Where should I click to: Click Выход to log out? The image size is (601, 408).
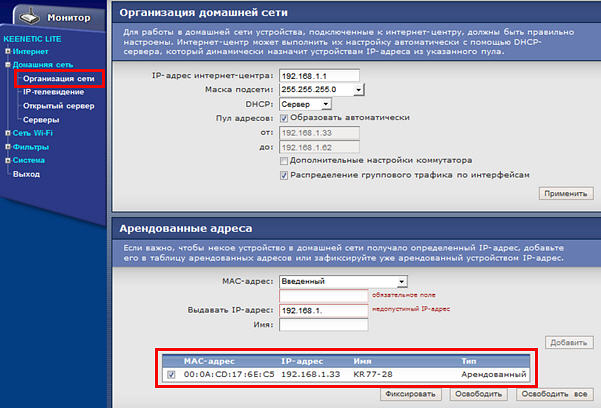click(x=27, y=174)
